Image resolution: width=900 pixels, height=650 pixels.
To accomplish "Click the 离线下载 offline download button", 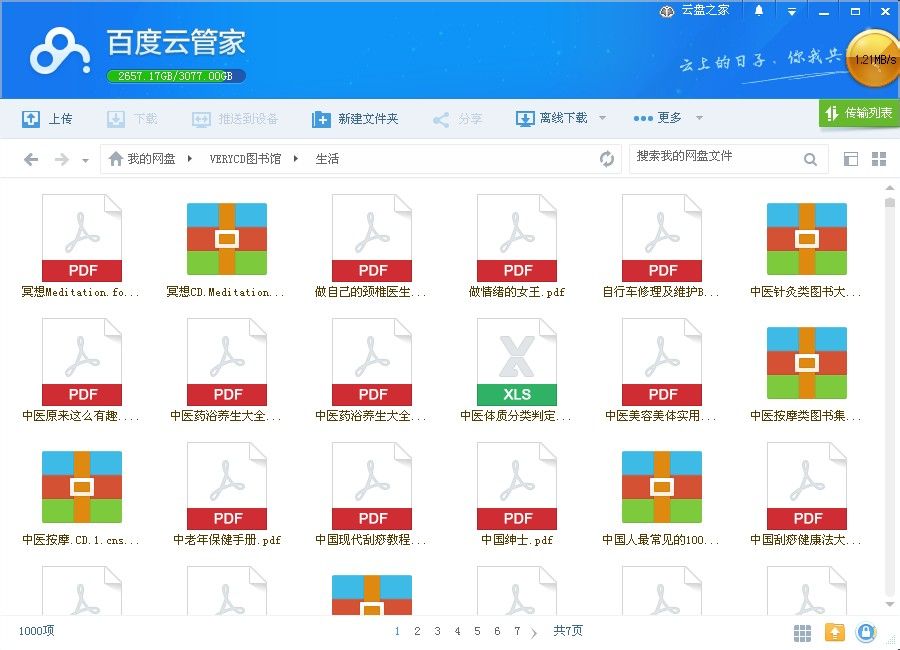I will tap(552, 118).
